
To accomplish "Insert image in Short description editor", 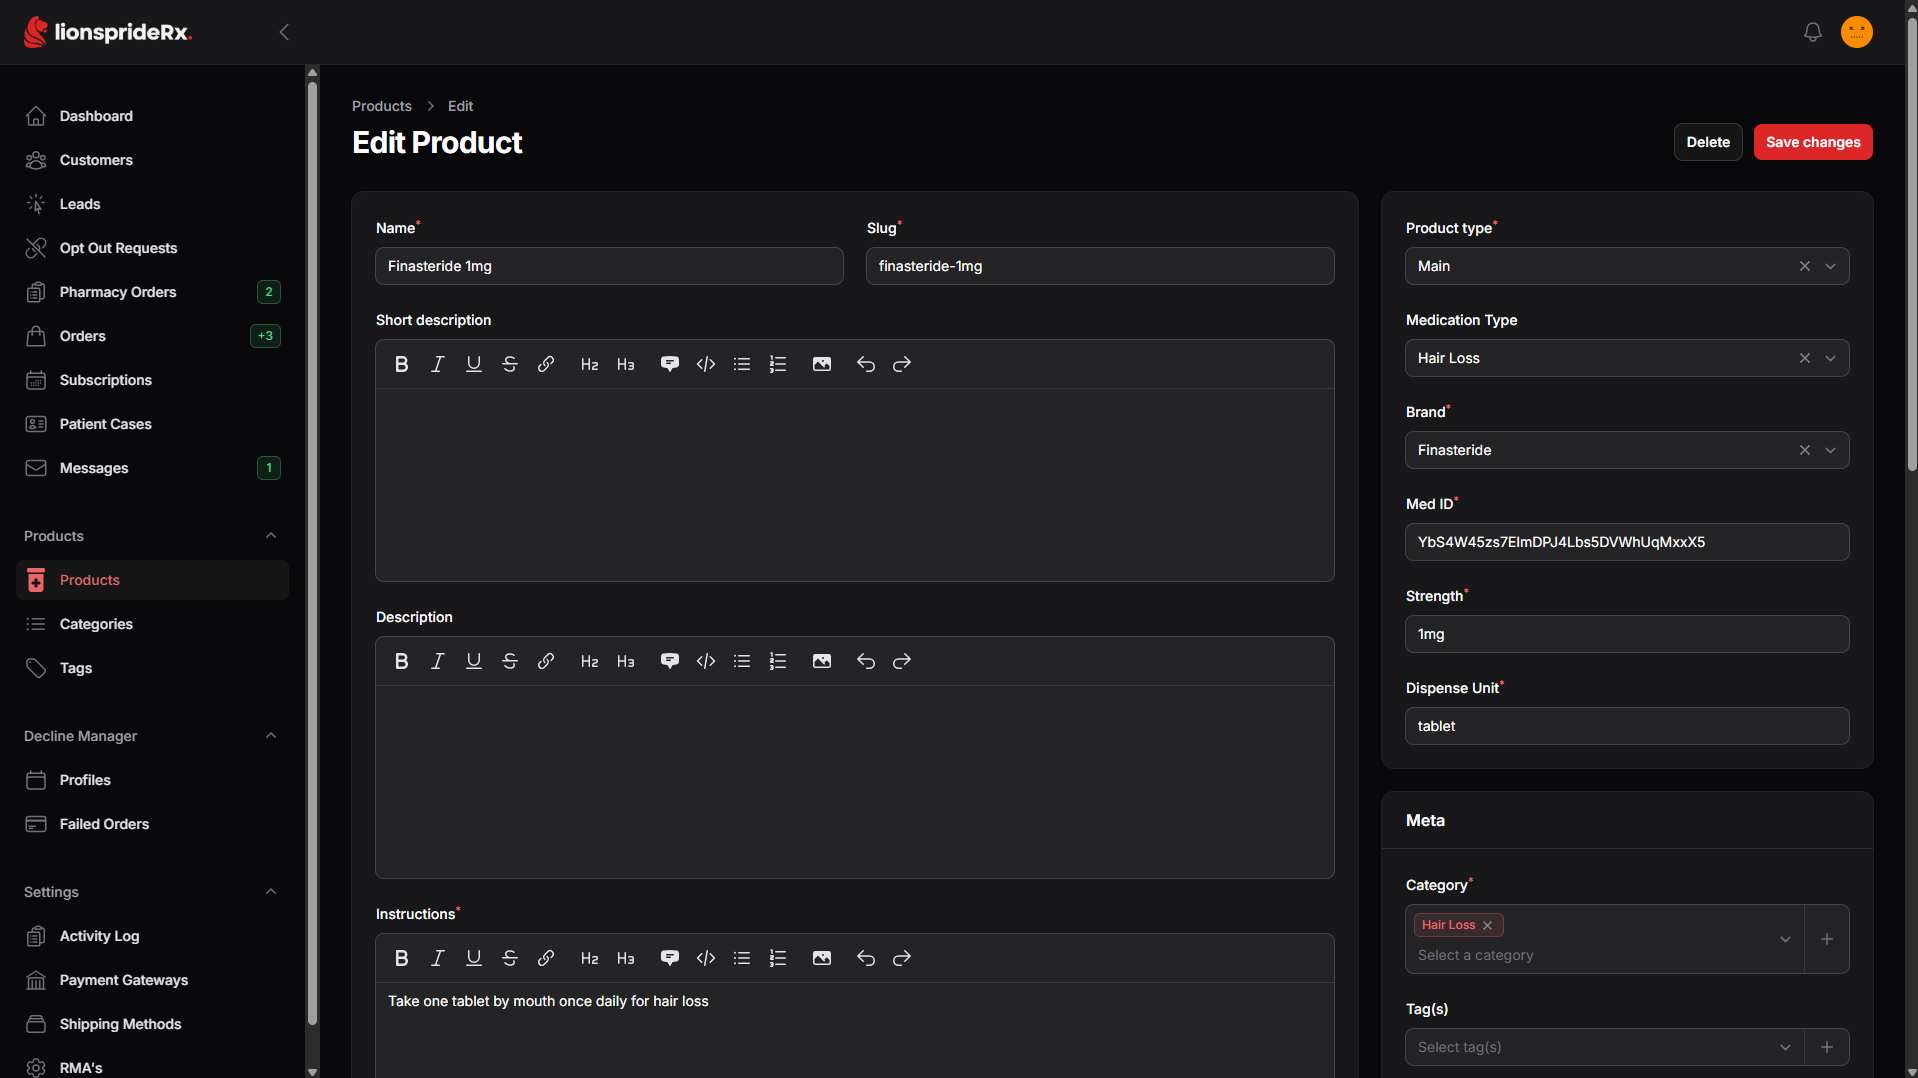I will 821,364.
